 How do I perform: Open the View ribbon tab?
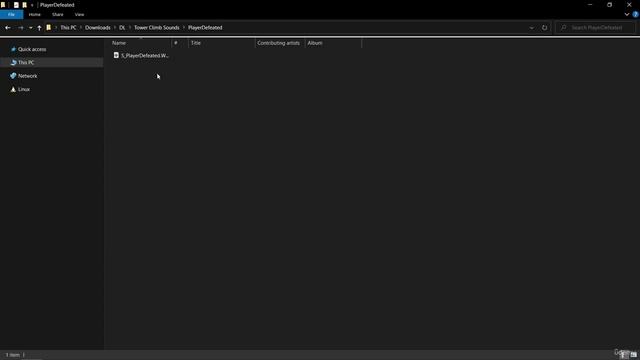click(79, 14)
